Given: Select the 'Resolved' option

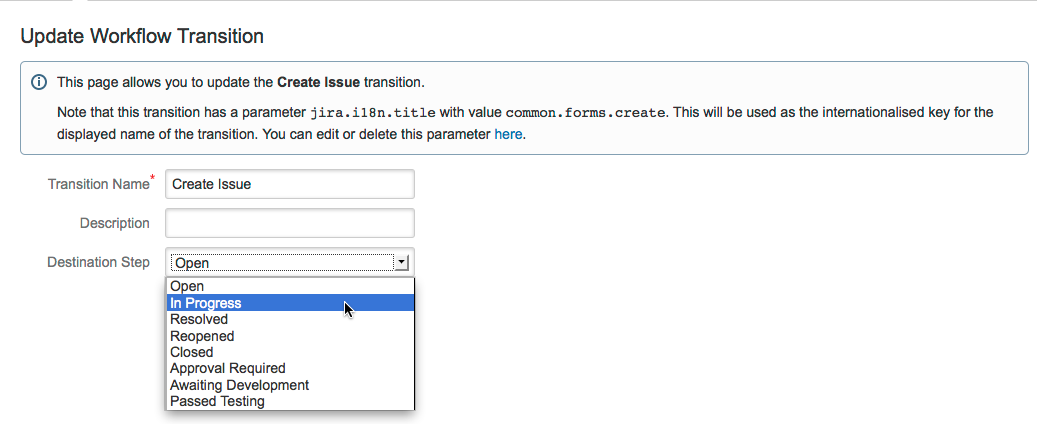Looking at the screenshot, I should (199, 320).
